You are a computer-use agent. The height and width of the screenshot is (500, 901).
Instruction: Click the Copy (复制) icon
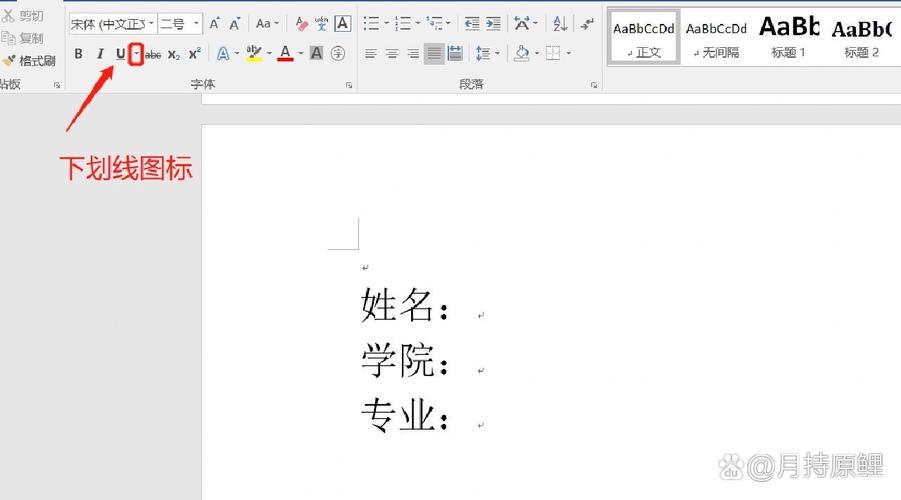click(8, 38)
